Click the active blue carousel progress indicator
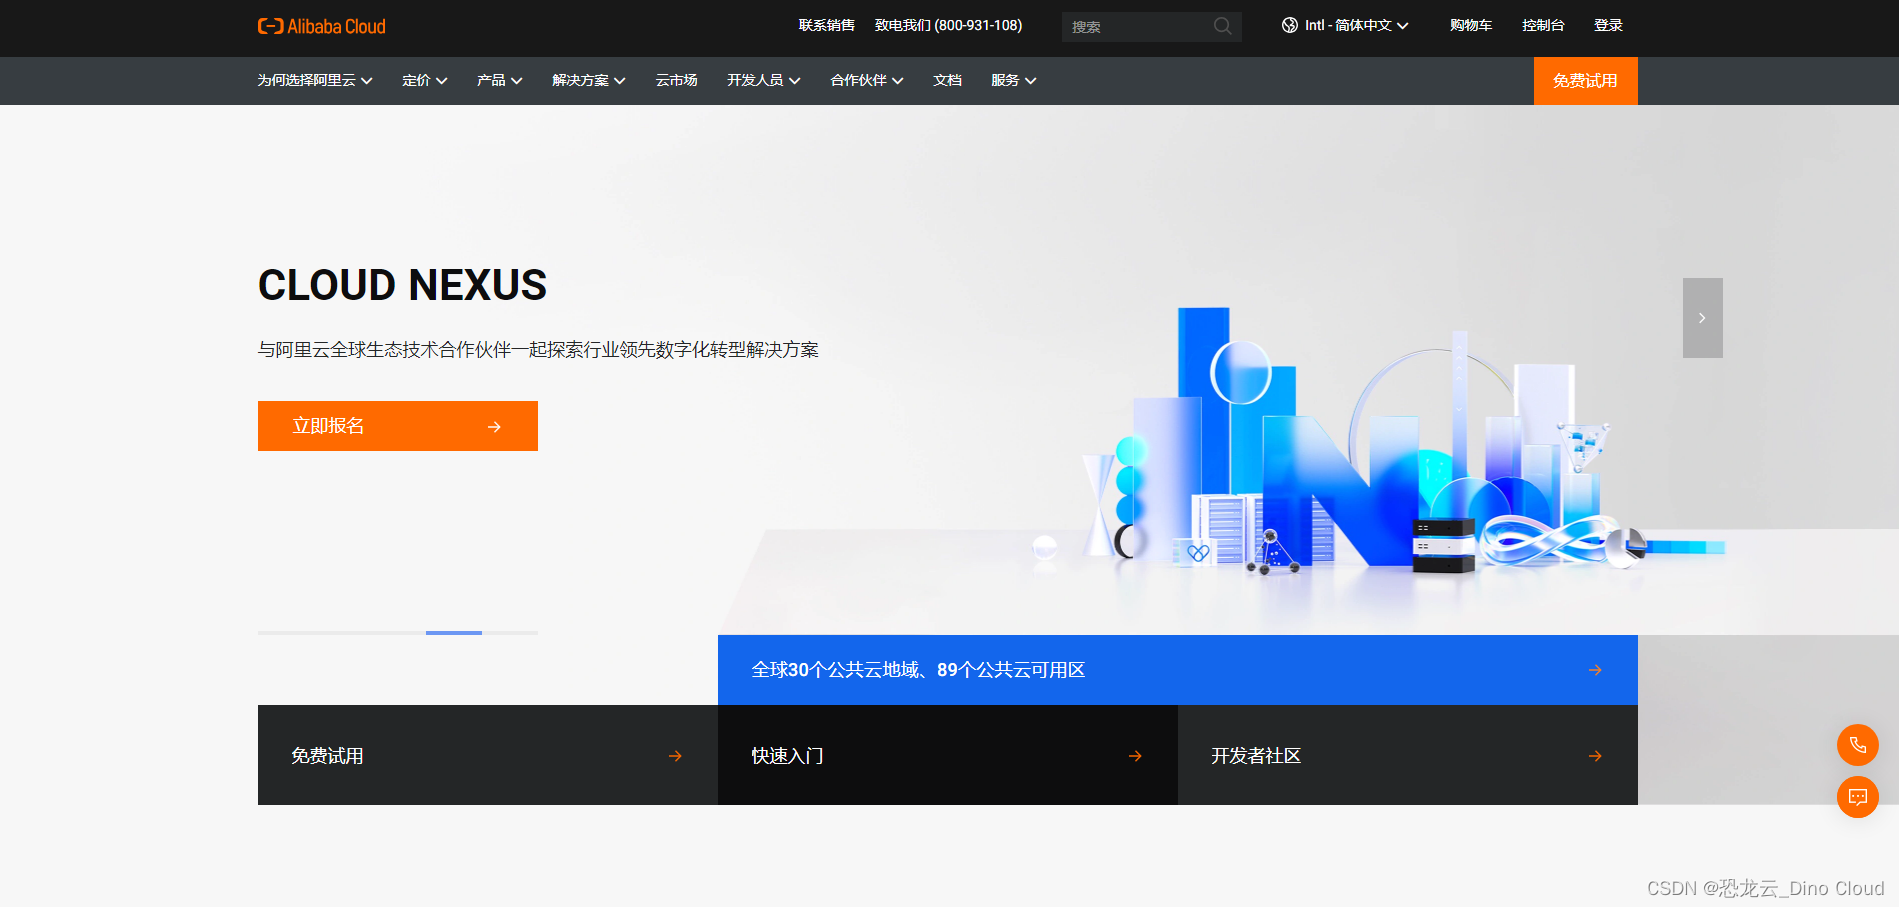This screenshot has width=1899, height=907. 454,633
